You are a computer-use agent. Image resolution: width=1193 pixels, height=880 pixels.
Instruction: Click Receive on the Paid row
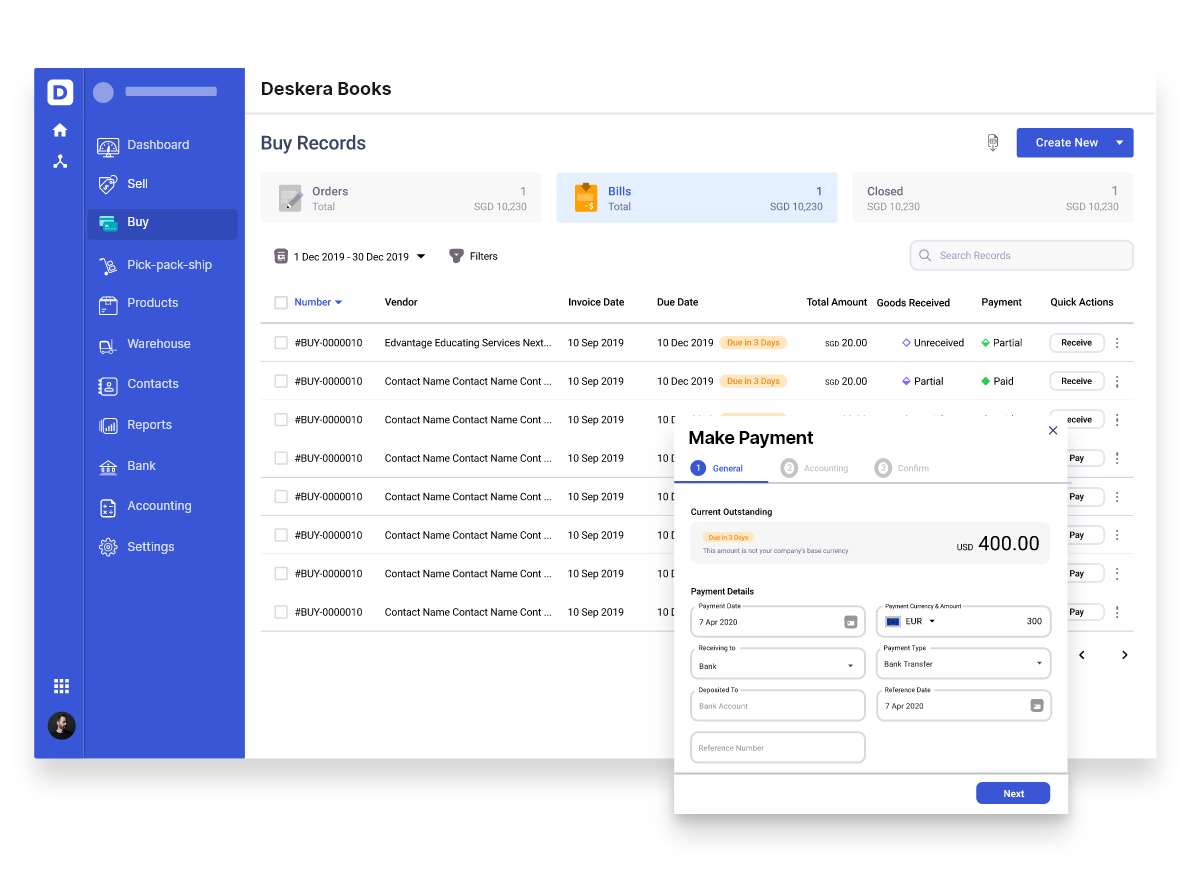1077,381
